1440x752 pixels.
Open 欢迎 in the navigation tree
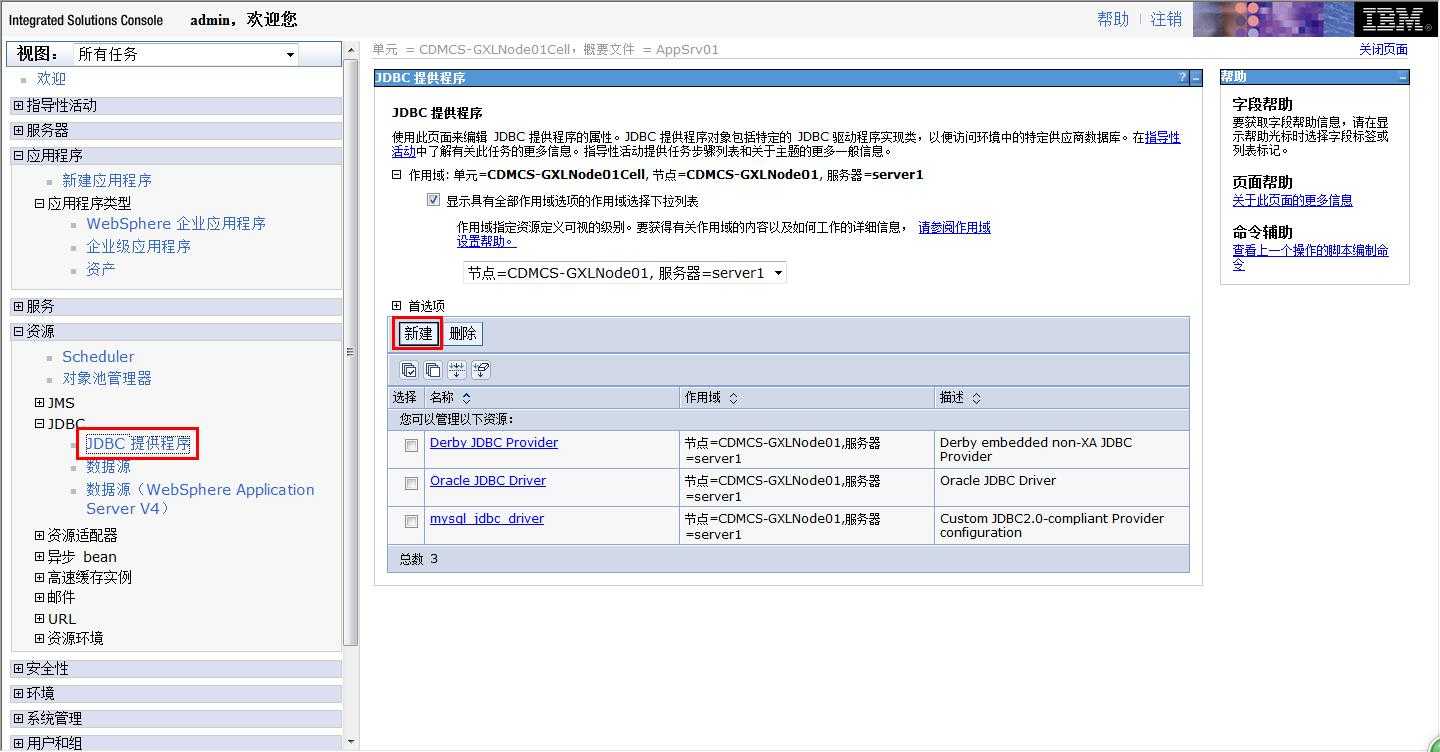(x=51, y=79)
